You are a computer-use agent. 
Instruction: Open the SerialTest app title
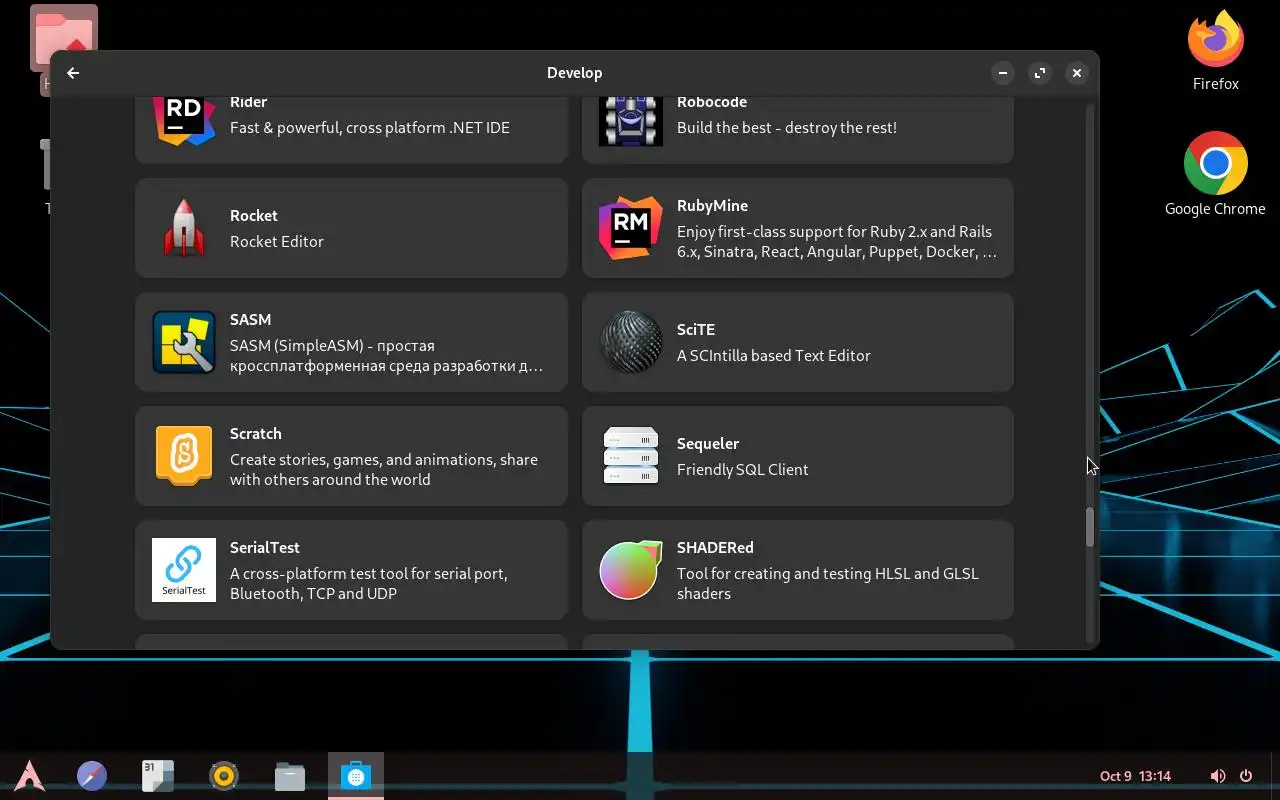(x=265, y=547)
